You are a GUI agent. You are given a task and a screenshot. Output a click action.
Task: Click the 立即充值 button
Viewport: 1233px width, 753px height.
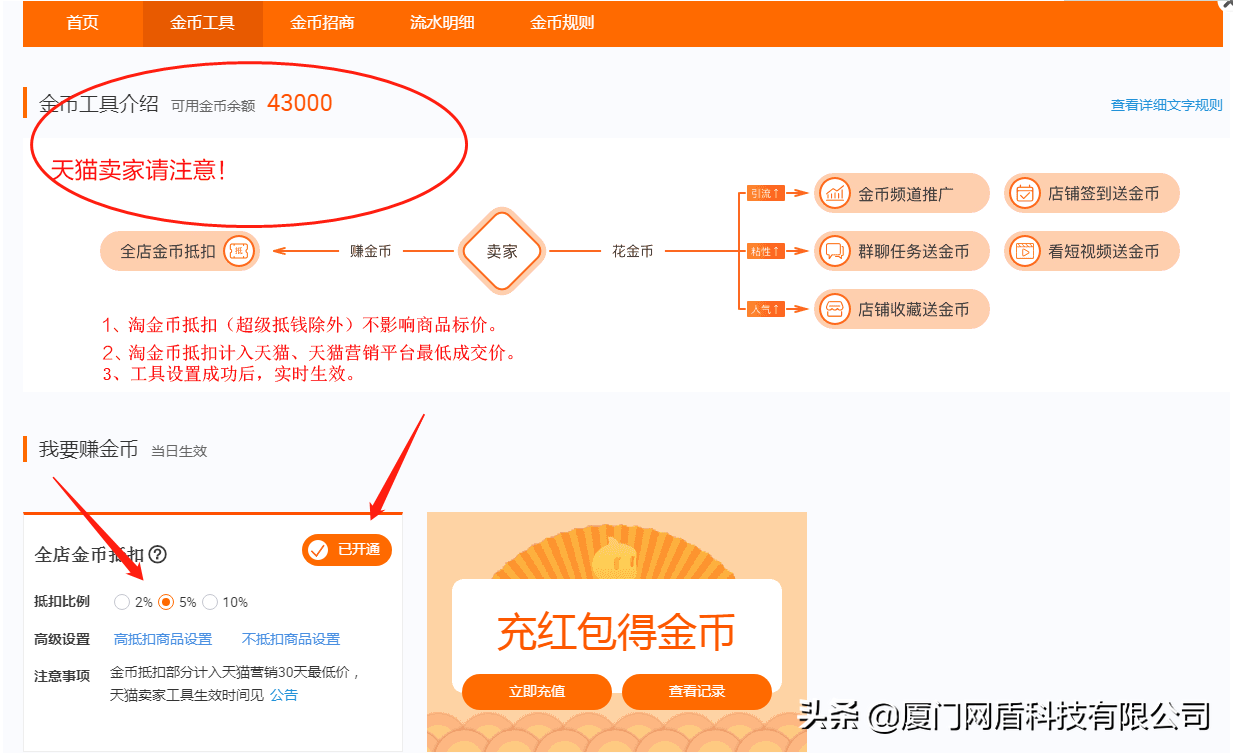coord(537,691)
